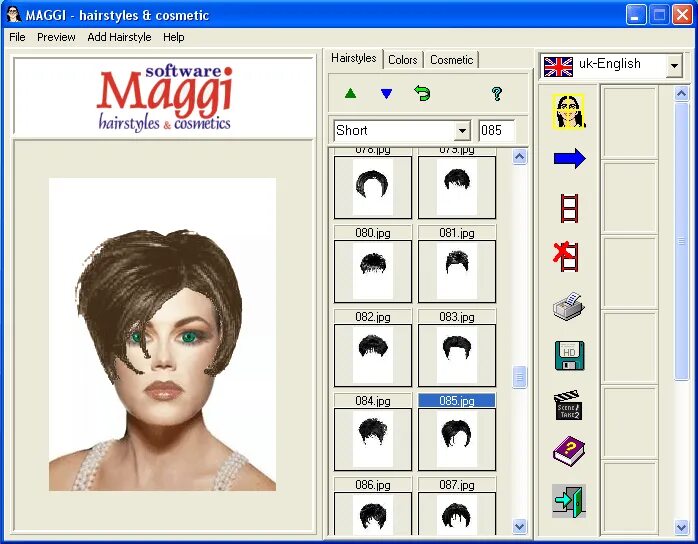Click the hairstyle number field showing 085
Image resolution: width=698 pixels, height=544 pixels.
pos(496,130)
